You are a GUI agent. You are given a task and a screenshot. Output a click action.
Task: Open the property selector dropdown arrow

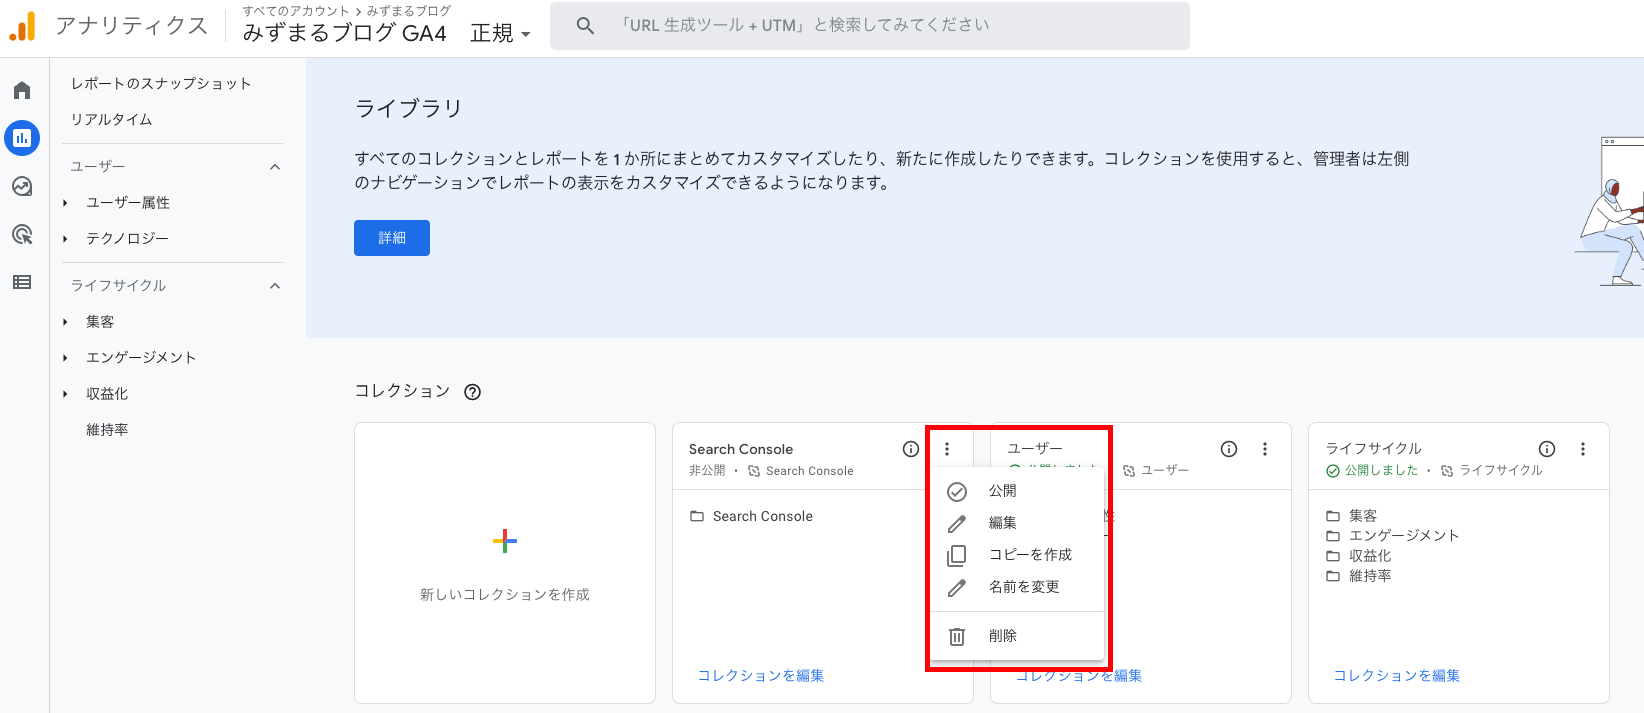coord(526,35)
